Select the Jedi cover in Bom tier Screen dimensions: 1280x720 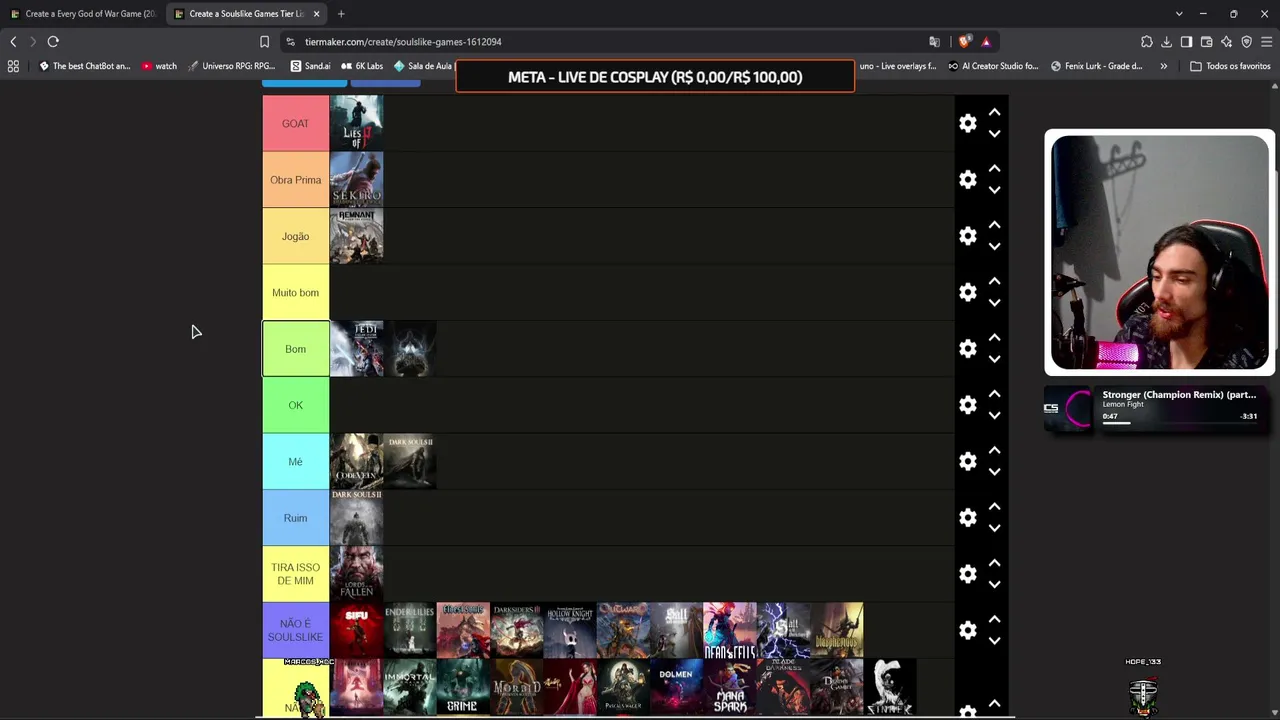click(357, 349)
